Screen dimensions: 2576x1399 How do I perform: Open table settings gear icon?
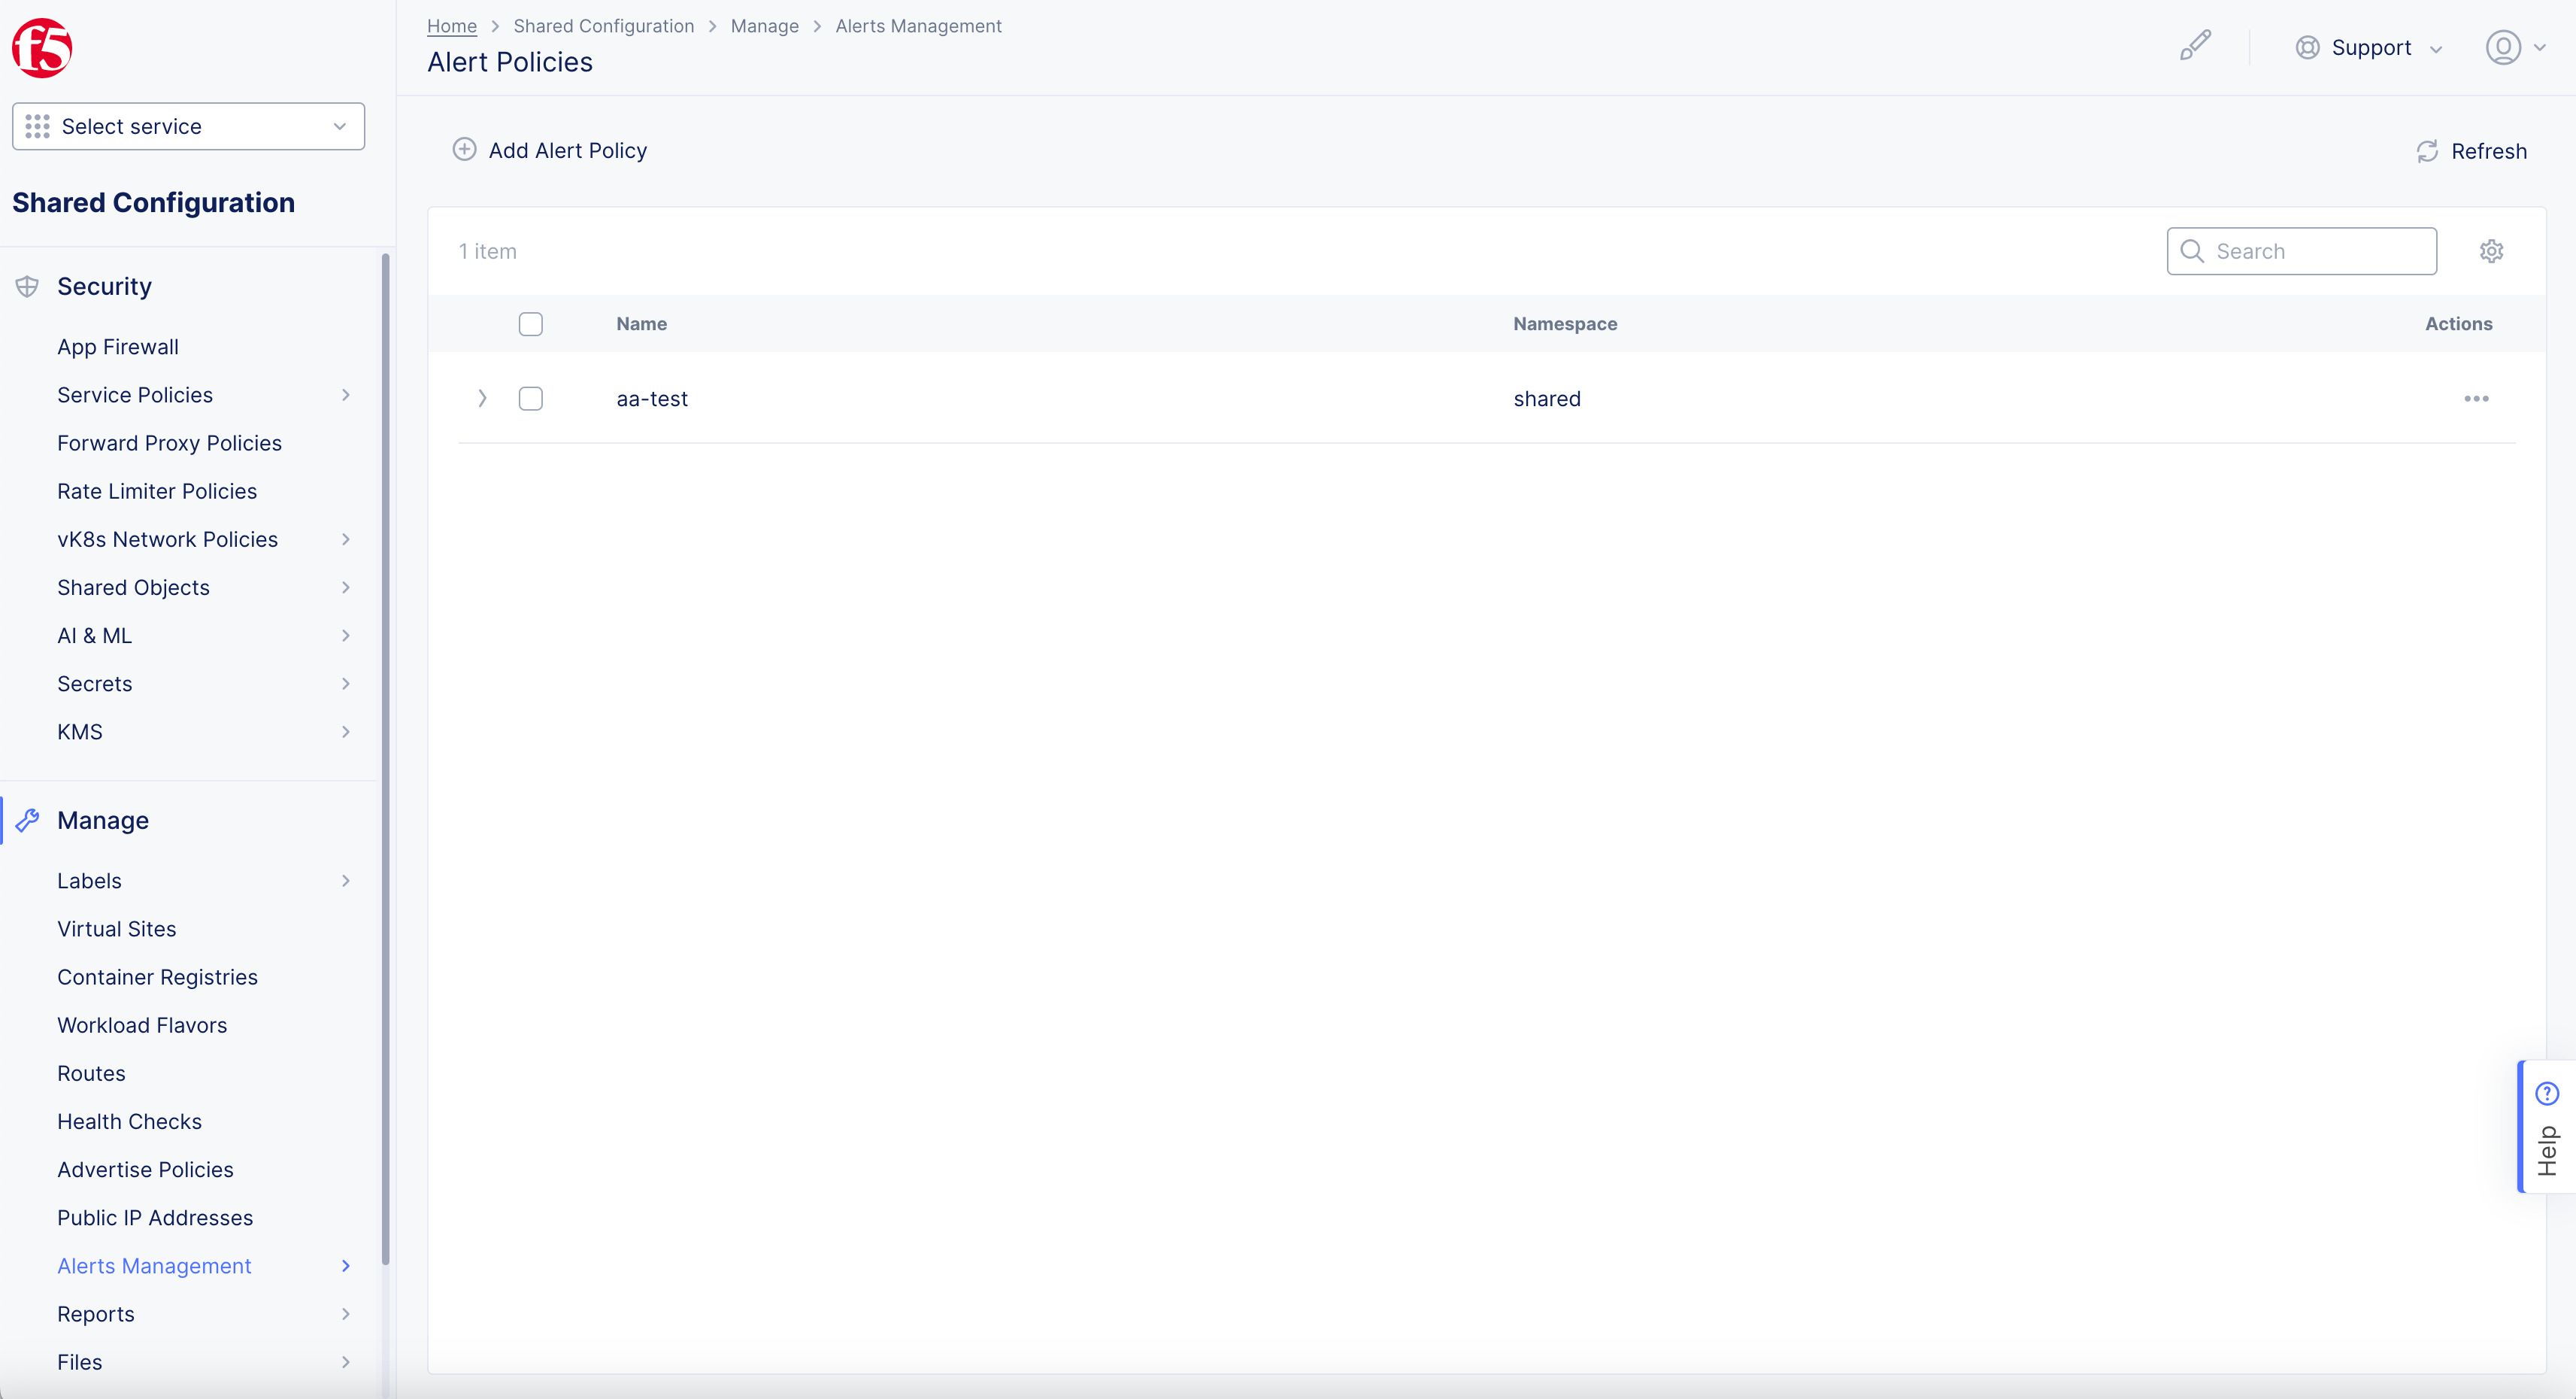pos(2491,251)
